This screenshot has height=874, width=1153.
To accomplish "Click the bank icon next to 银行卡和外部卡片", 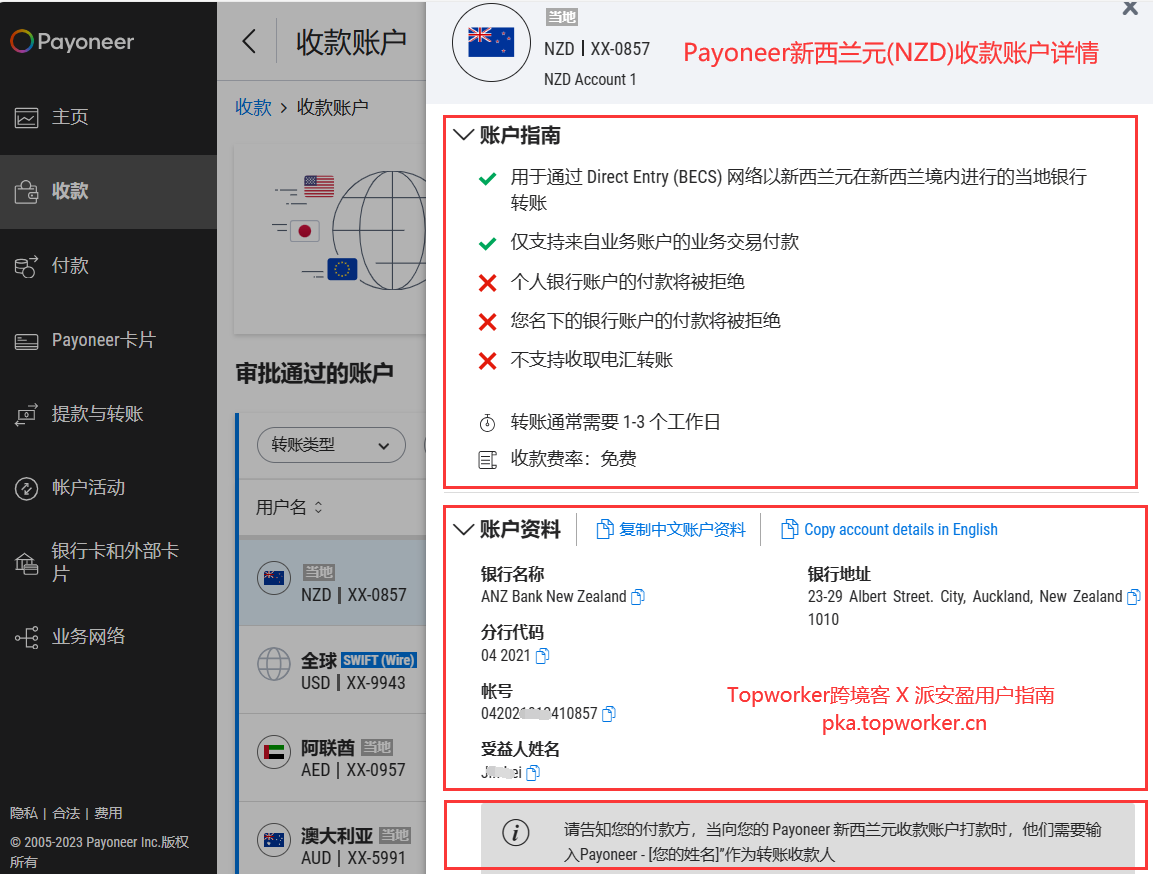I will (x=26, y=564).
